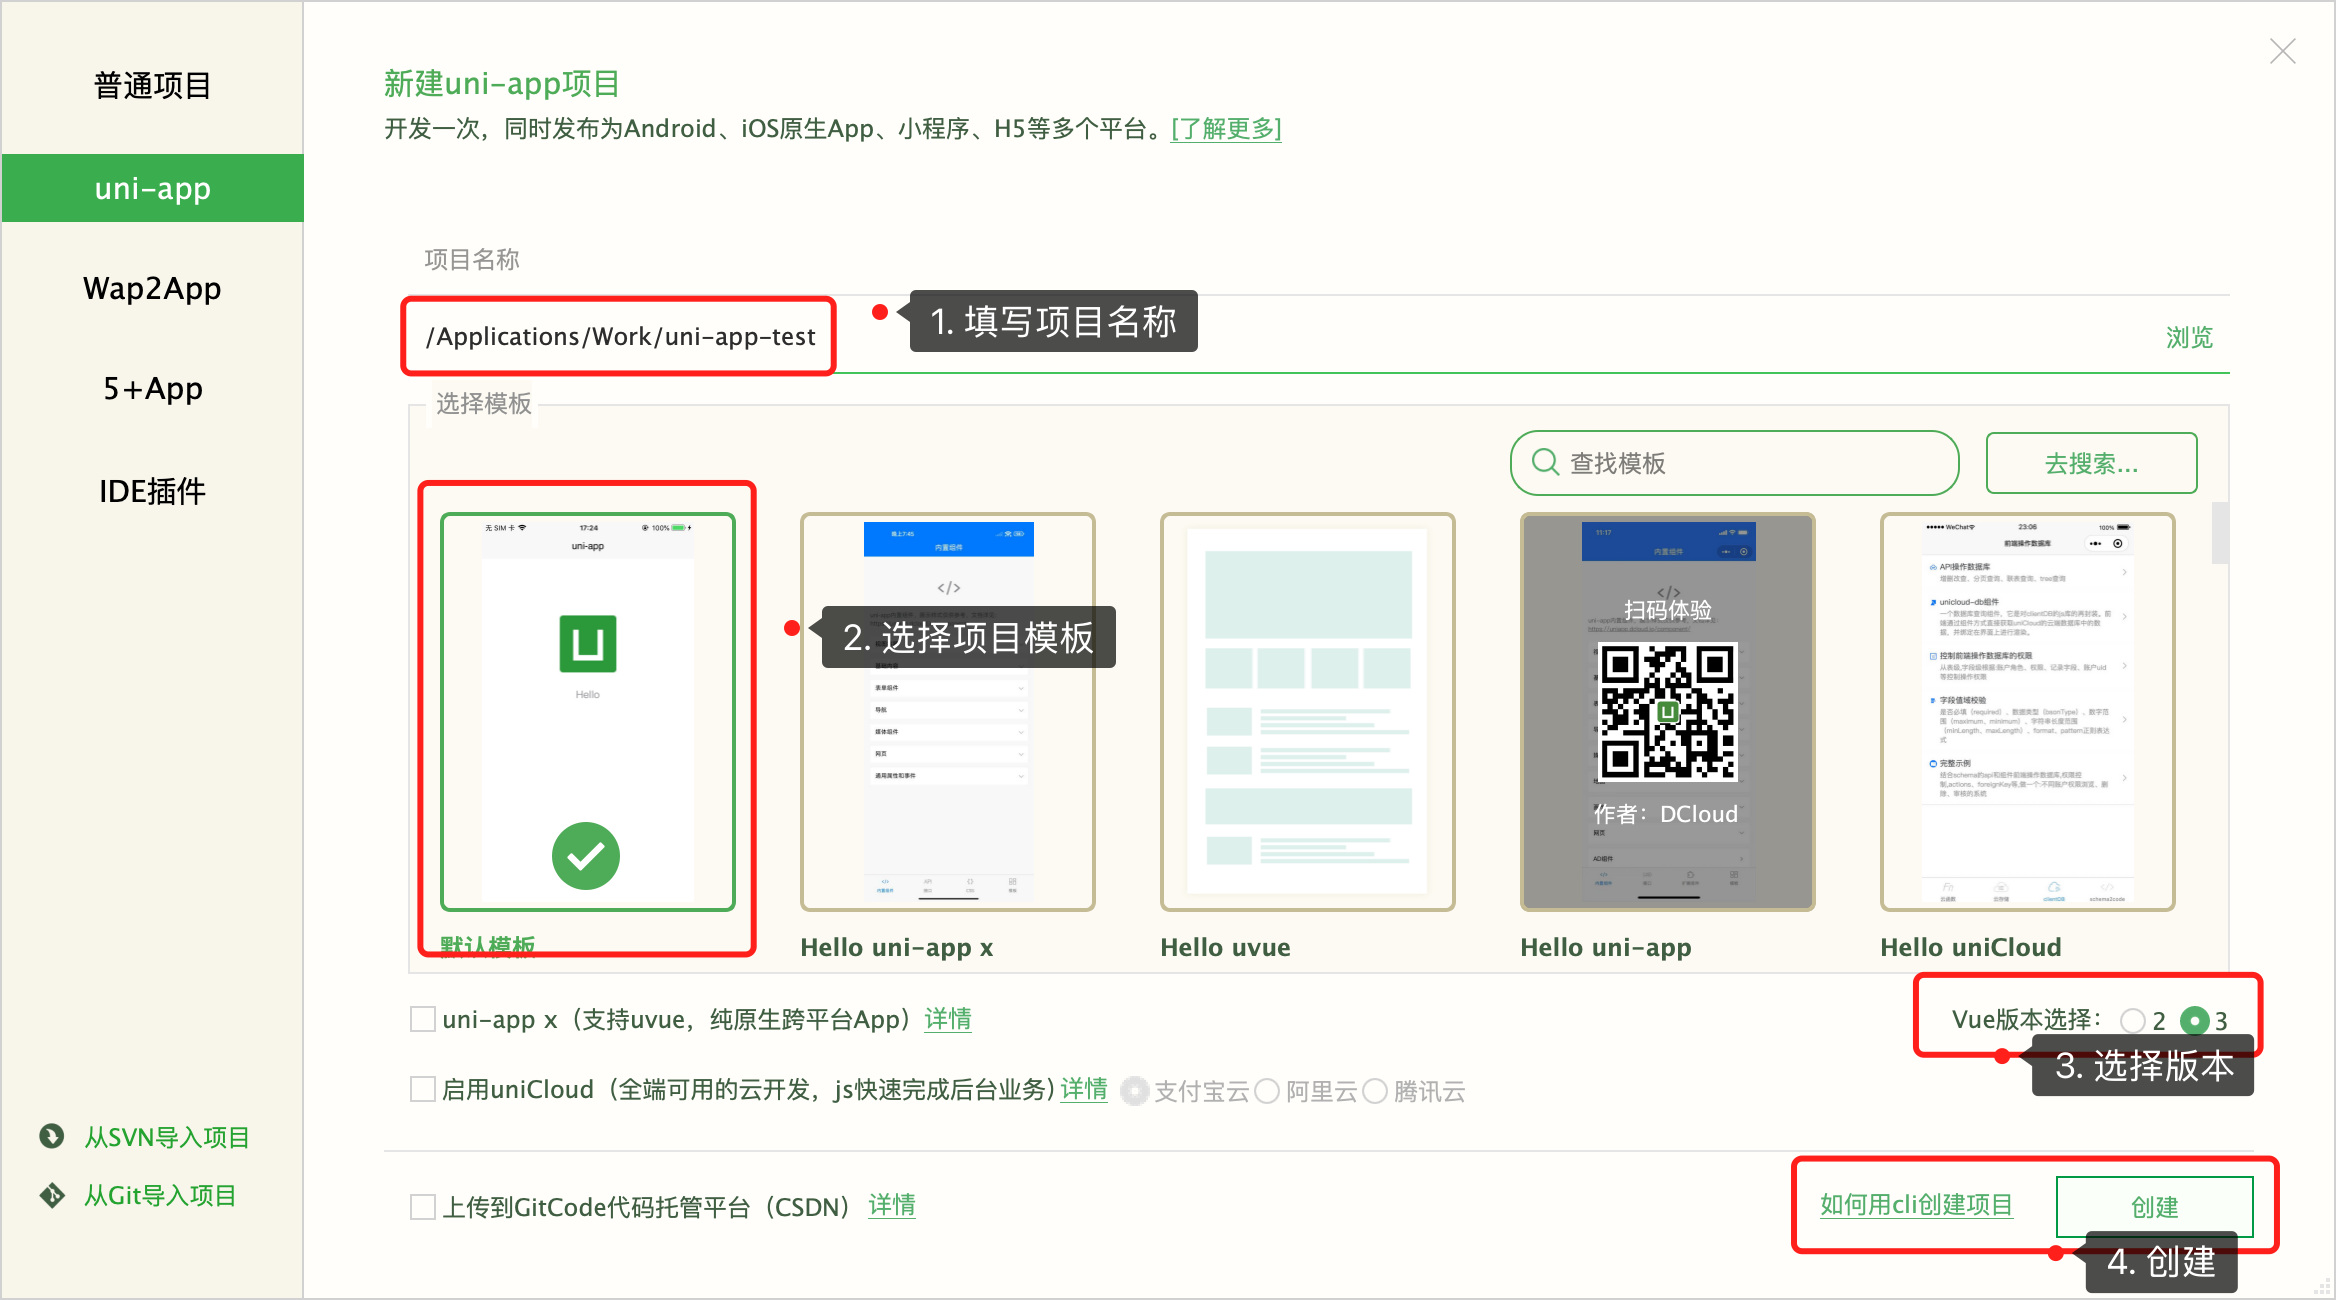
Task: Click the Hello uniCloud caption
Action: 1971,947
